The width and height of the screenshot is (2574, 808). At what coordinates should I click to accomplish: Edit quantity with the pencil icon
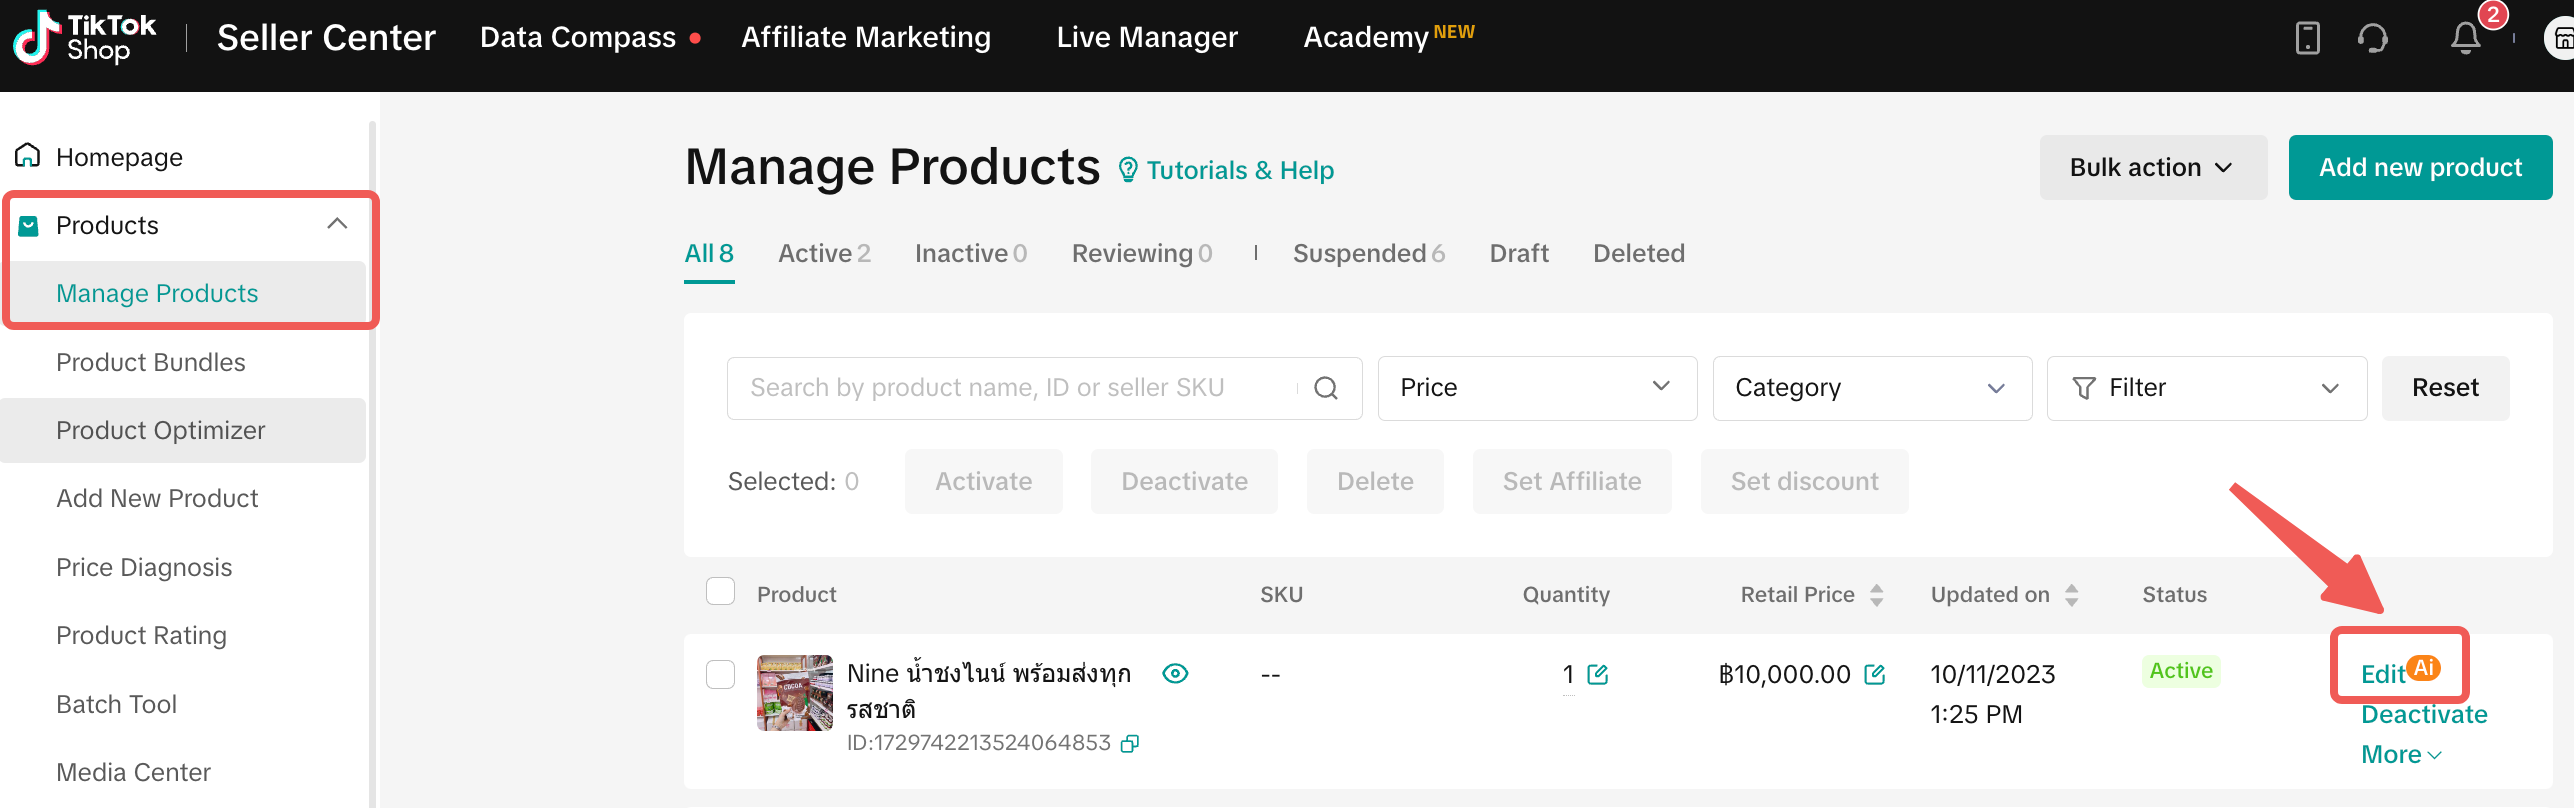pyautogui.click(x=1598, y=675)
